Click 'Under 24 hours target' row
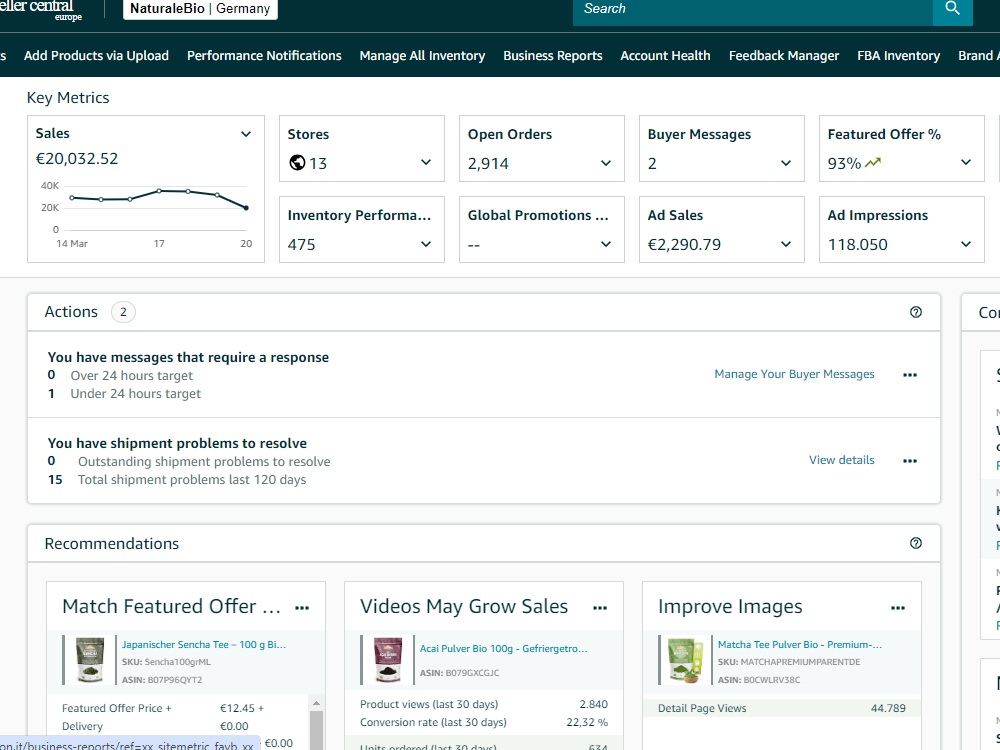1000x750 pixels. tap(125, 393)
